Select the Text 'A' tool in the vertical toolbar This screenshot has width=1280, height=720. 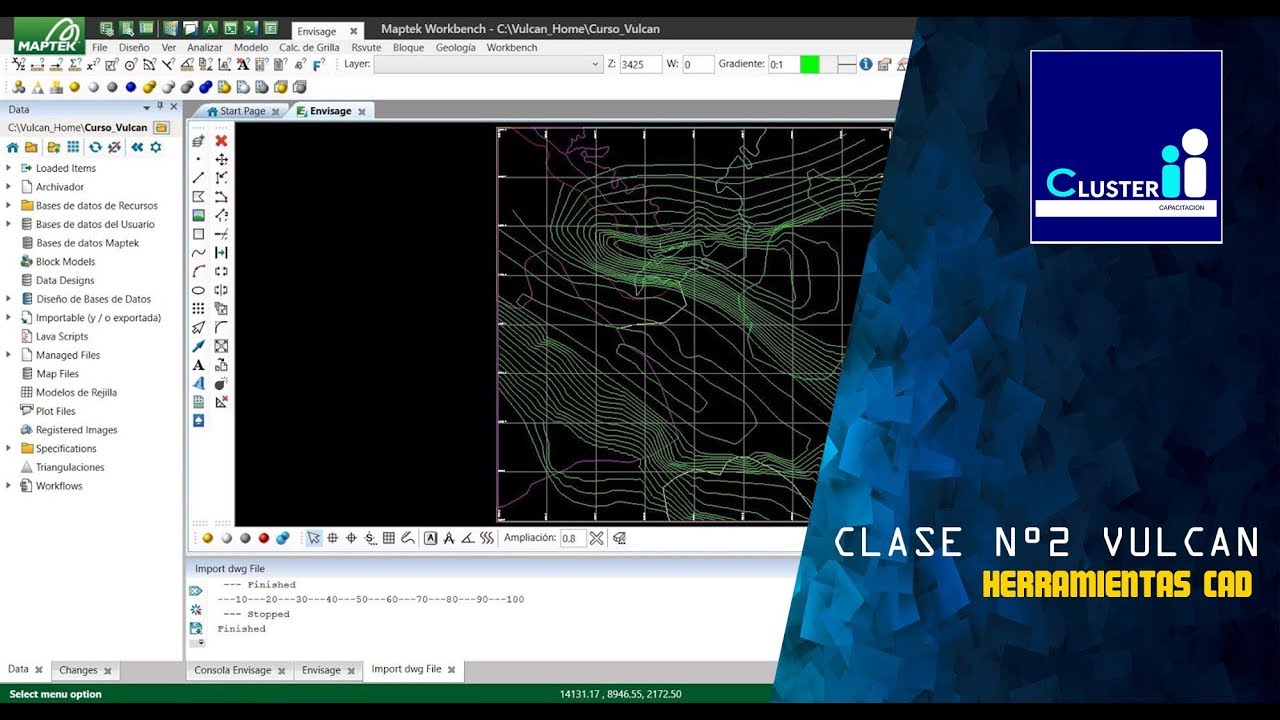click(198, 365)
